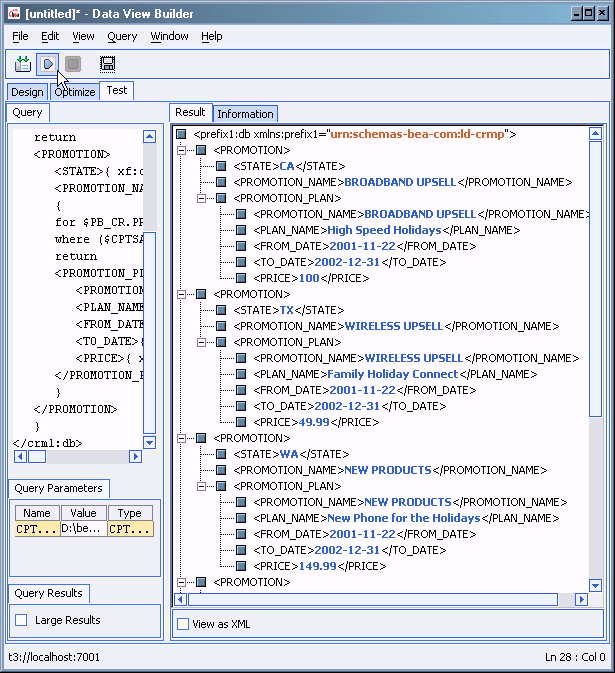
Task: Switch to the Optimize tab
Action: click(x=74, y=92)
